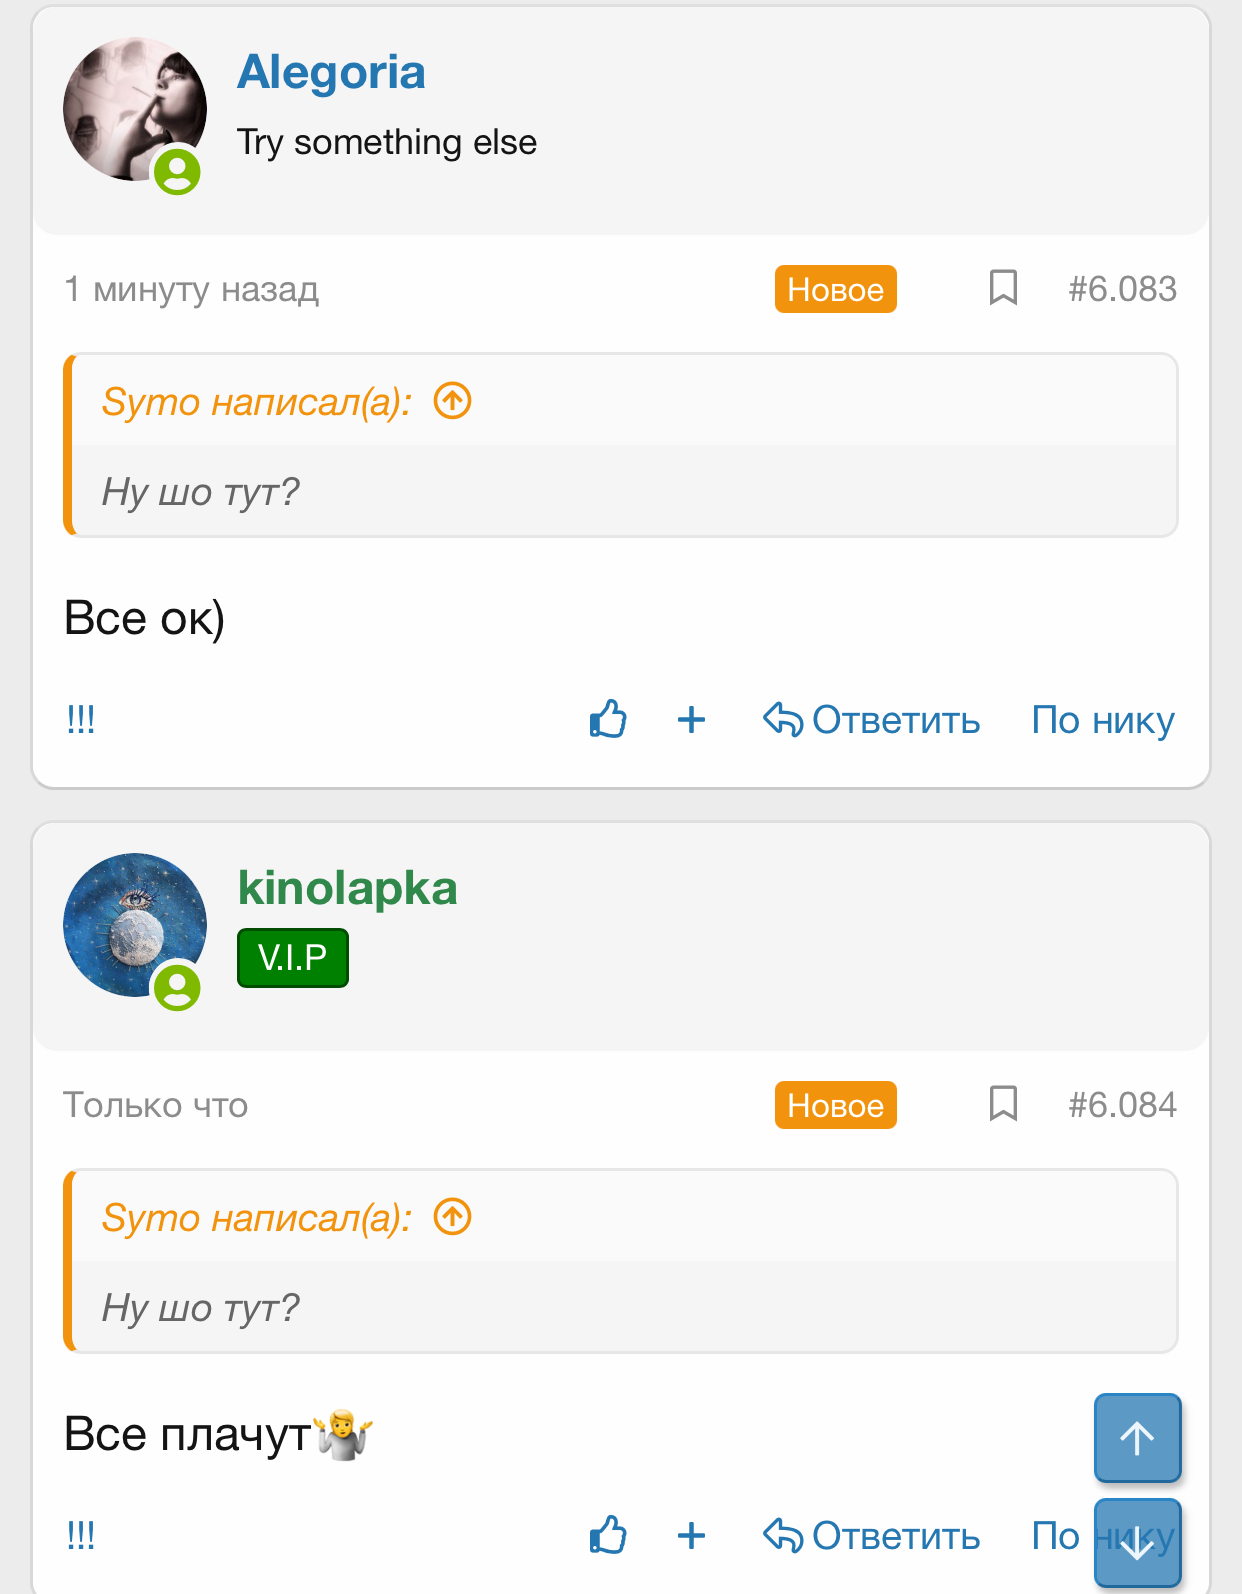The image size is (1242, 1594).
Task: Open permalink #6.083
Action: tap(1122, 289)
